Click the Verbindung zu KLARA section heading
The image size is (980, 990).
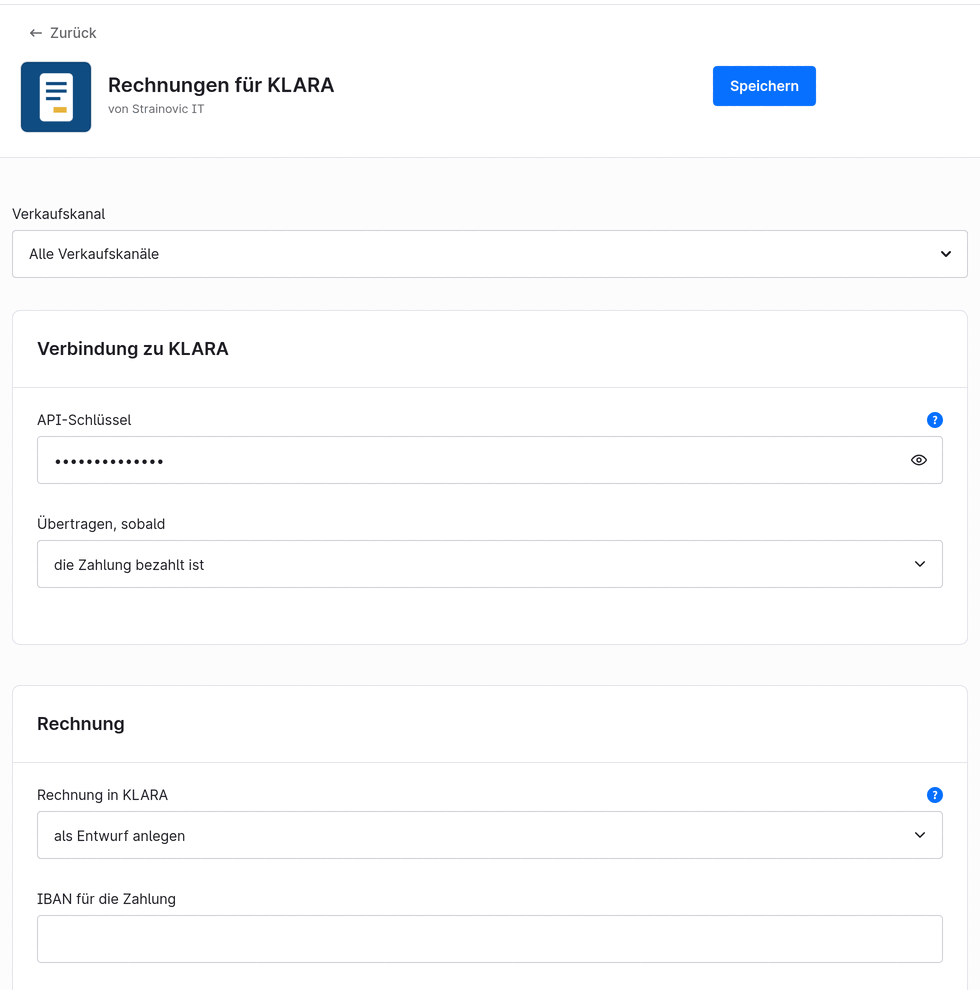pyautogui.click(x=133, y=349)
